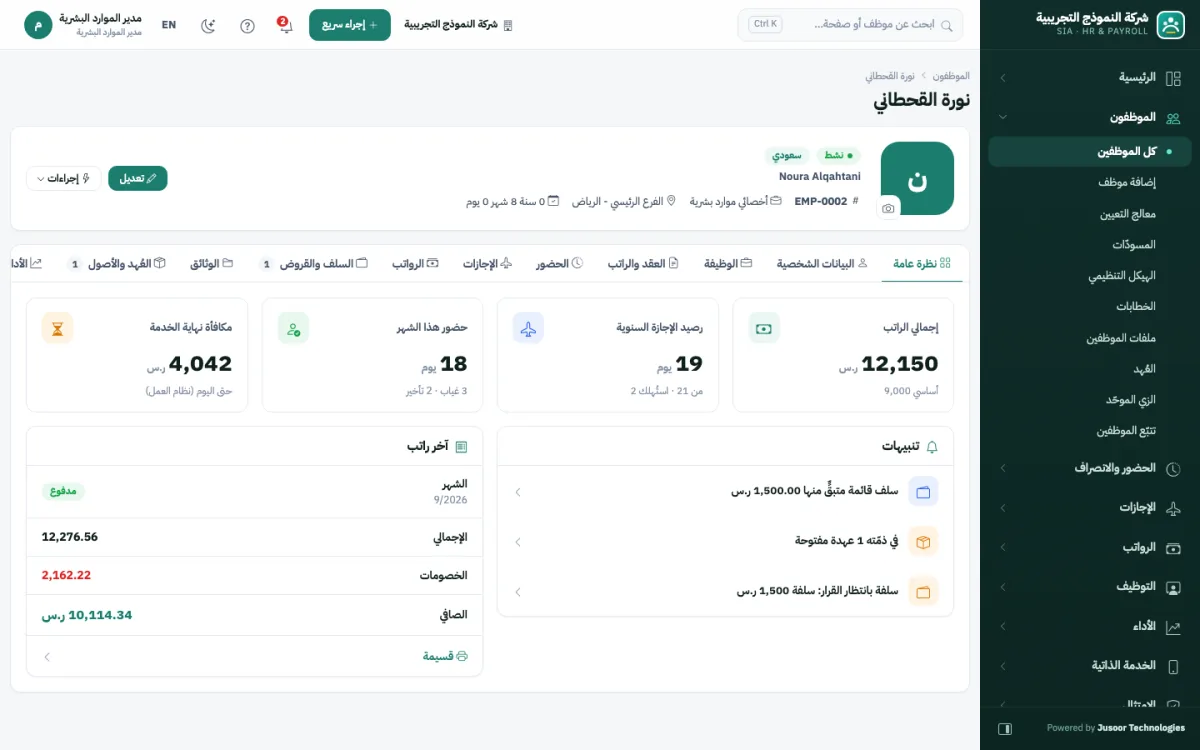Click the ن employee avatar thumbnail

click(917, 178)
